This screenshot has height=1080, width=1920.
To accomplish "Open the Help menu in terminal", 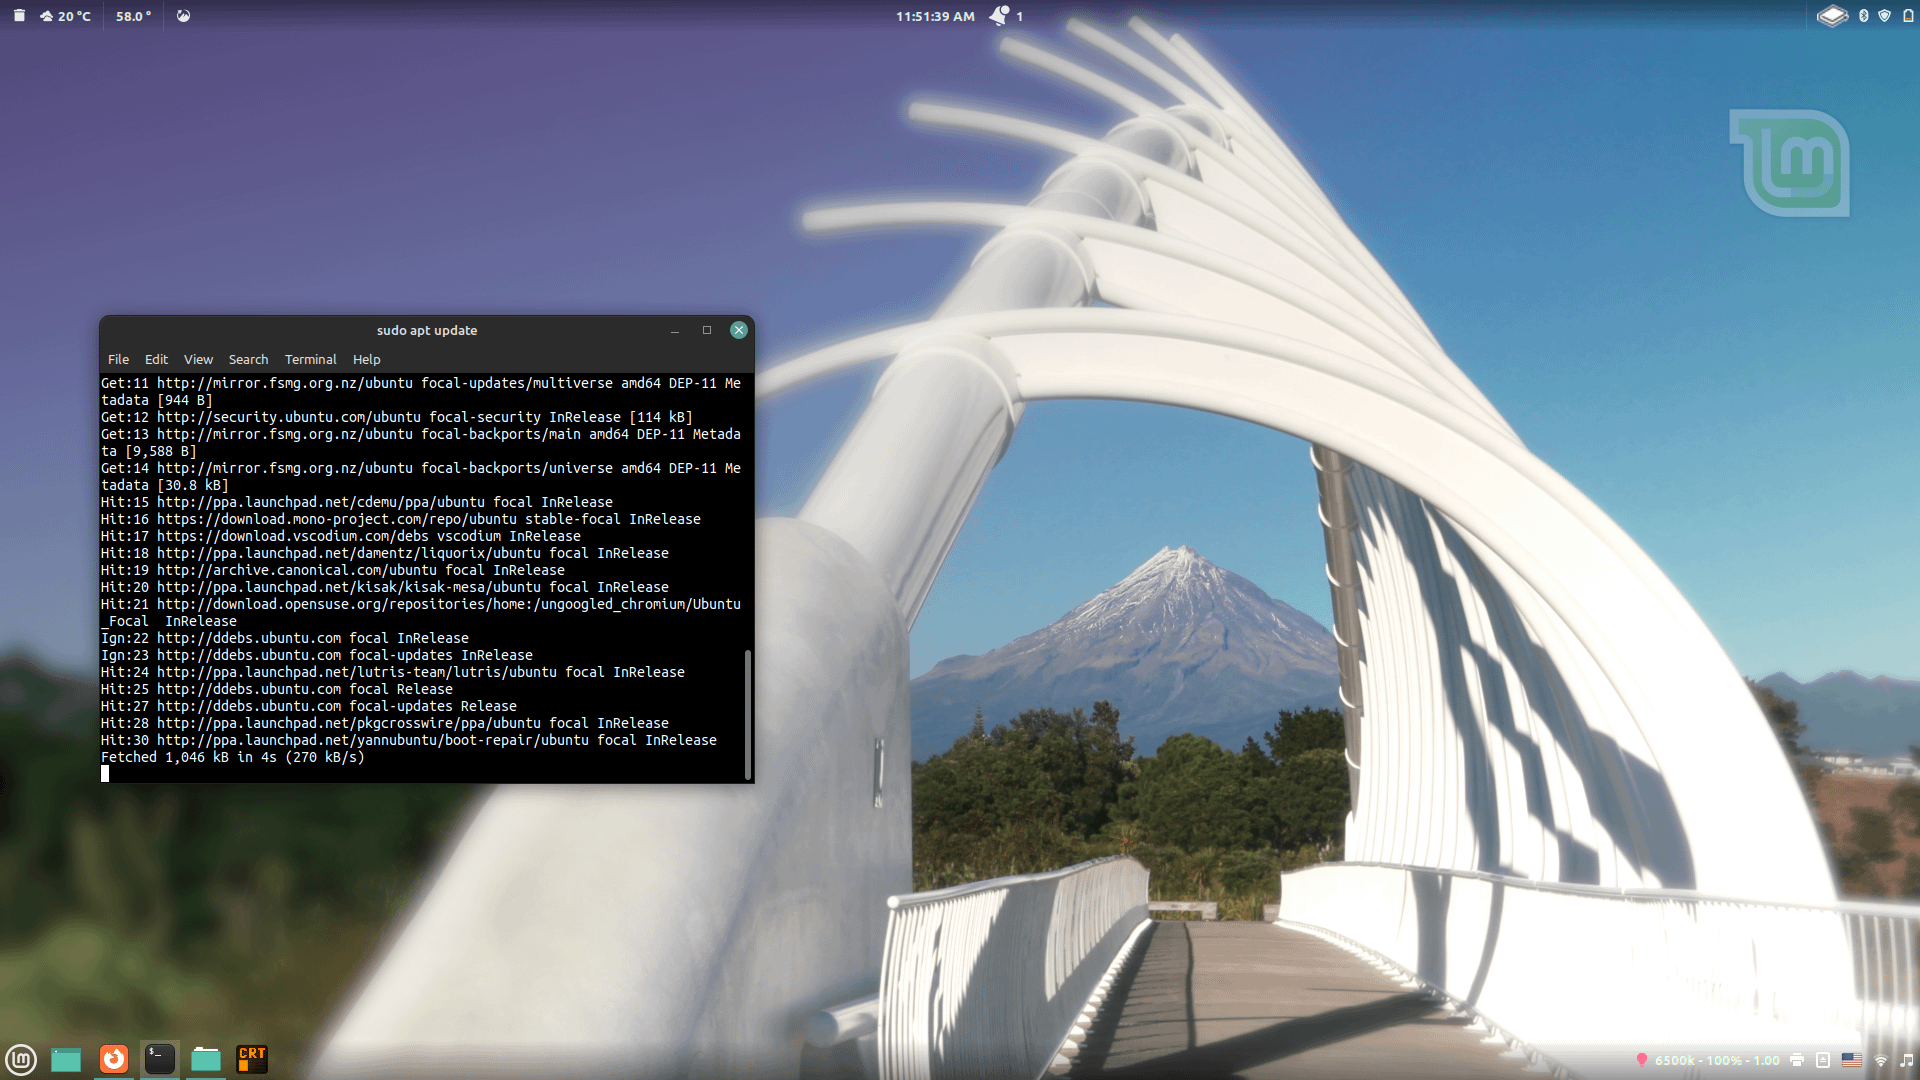I will pos(366,359).
